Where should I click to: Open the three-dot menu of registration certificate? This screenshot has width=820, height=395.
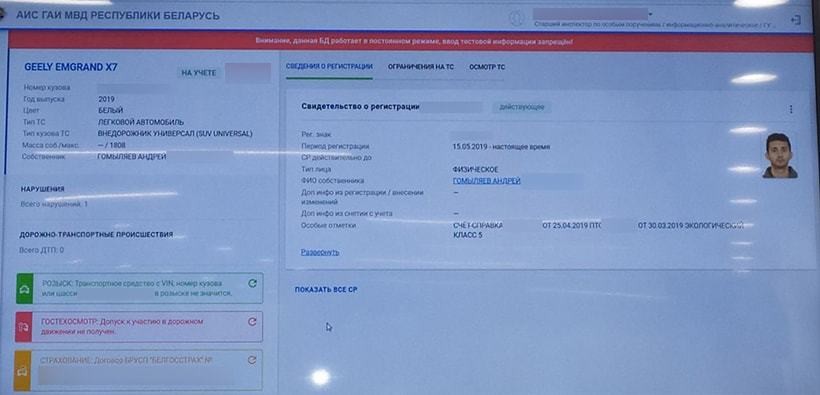(x=791, y=109)
